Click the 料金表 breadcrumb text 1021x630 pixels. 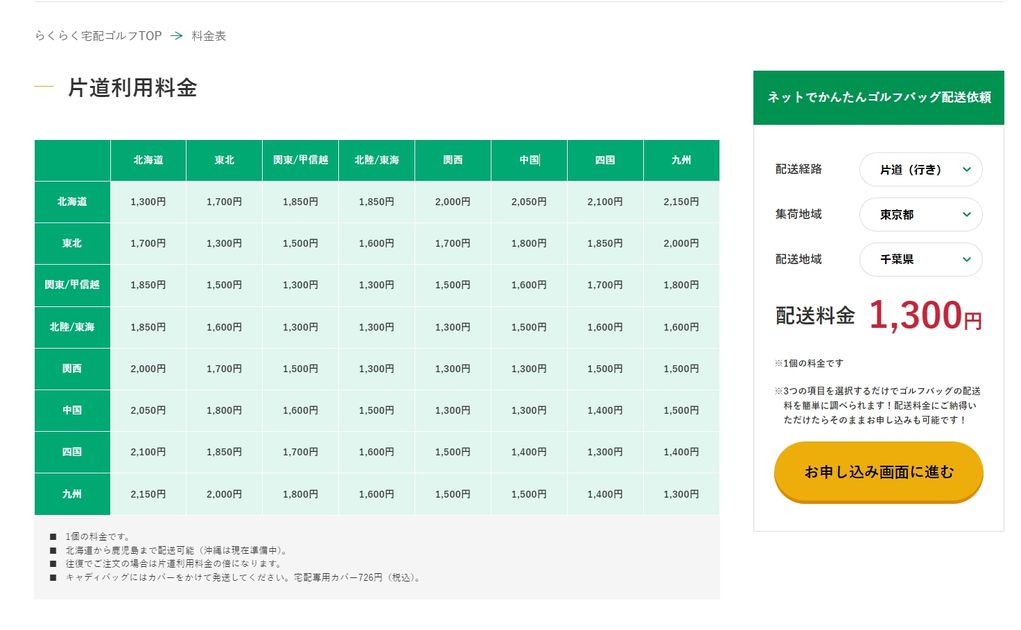click(x=209, y=36)
